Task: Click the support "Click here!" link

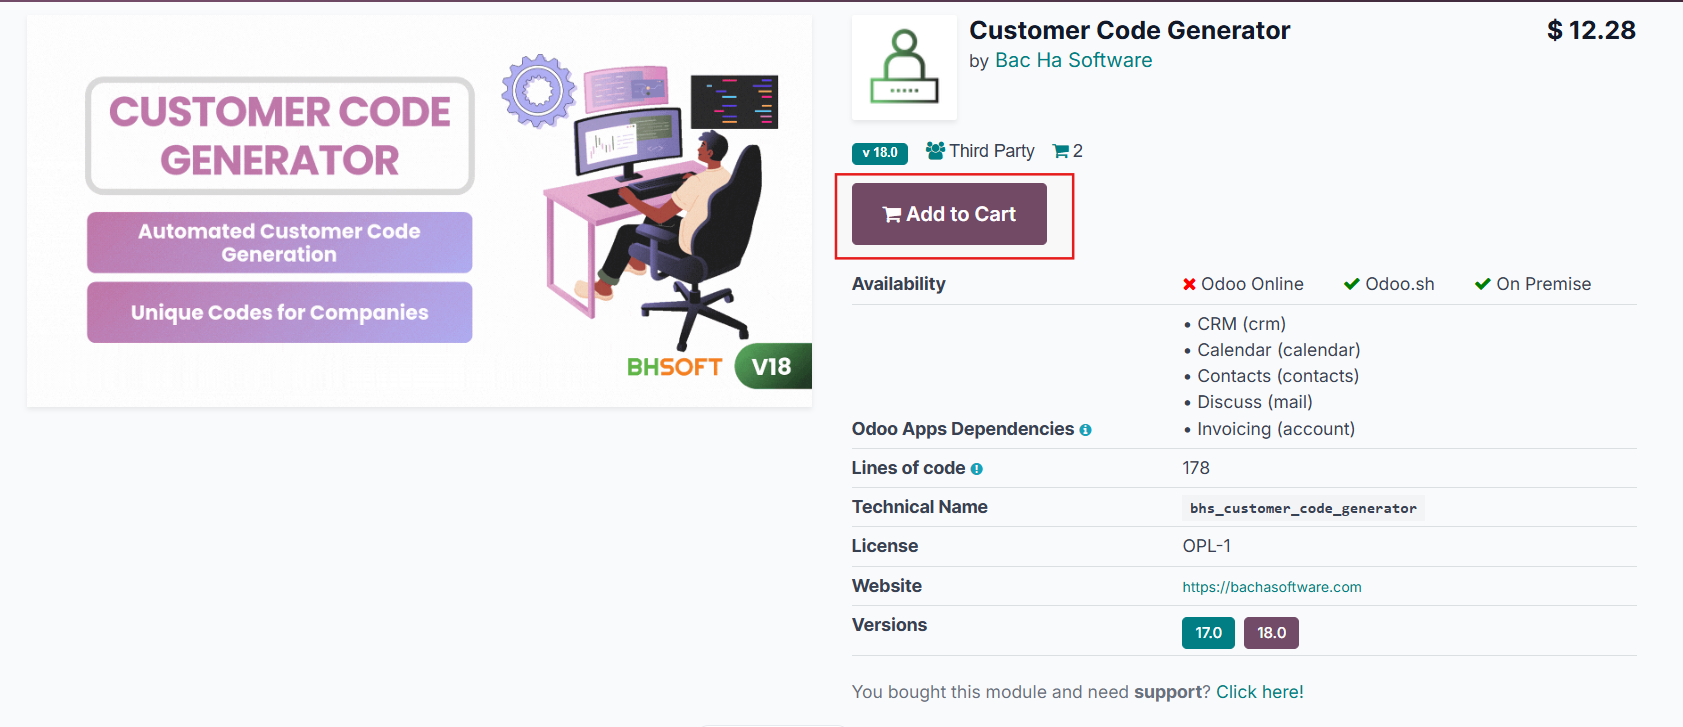Action: [x=1259, y=692]
